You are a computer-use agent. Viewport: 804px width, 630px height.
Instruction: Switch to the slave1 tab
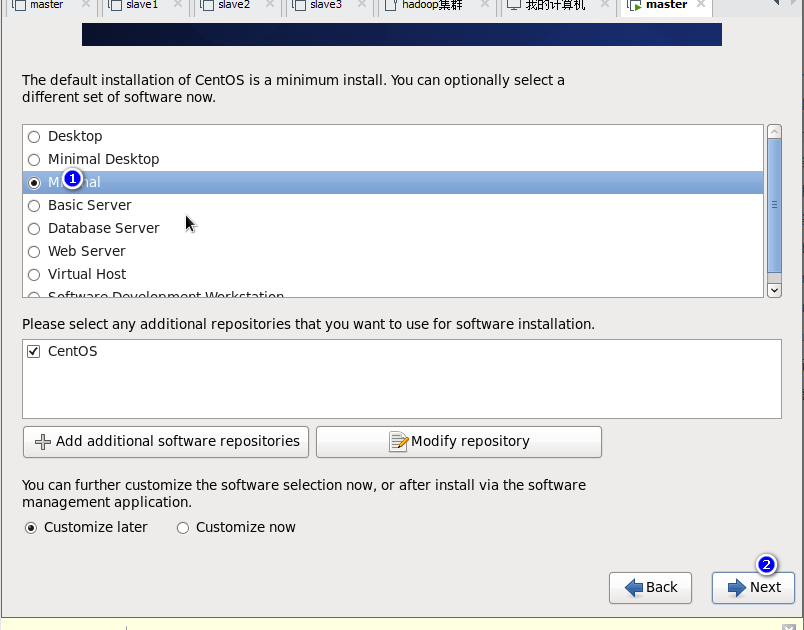coord(142,5)
